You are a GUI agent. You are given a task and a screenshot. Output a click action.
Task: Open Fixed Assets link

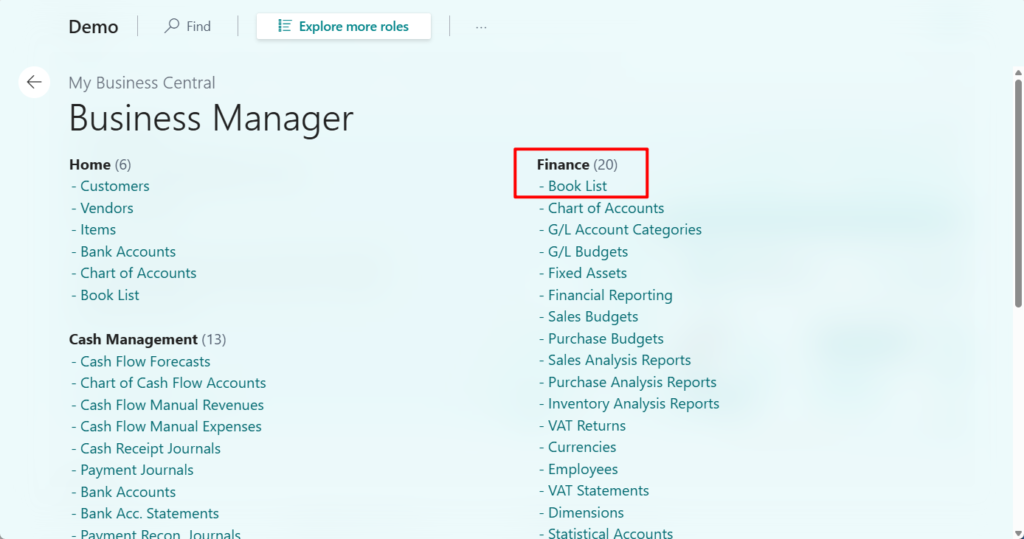(587, 273)
